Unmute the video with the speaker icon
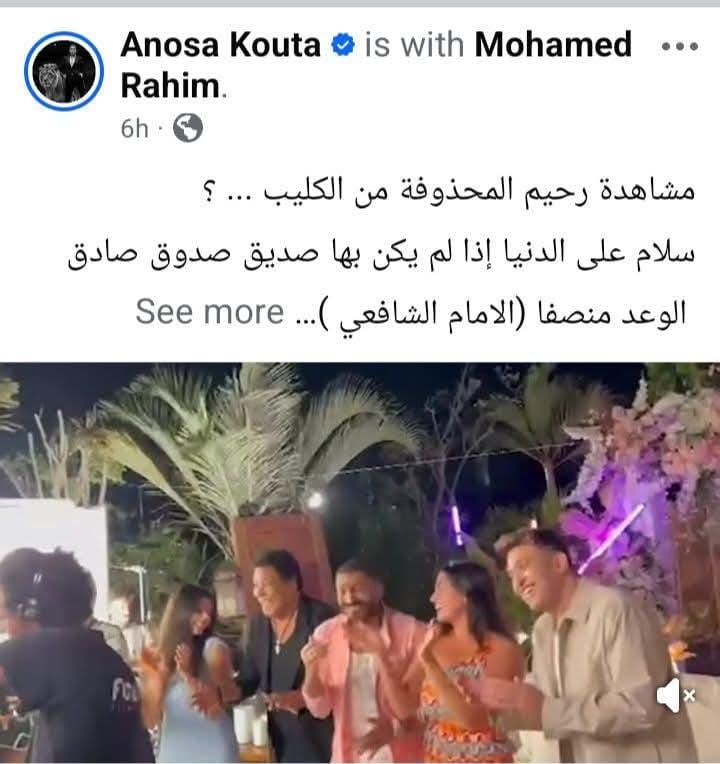This screenshot has height=764, width=720. click(x=676, y=695)
